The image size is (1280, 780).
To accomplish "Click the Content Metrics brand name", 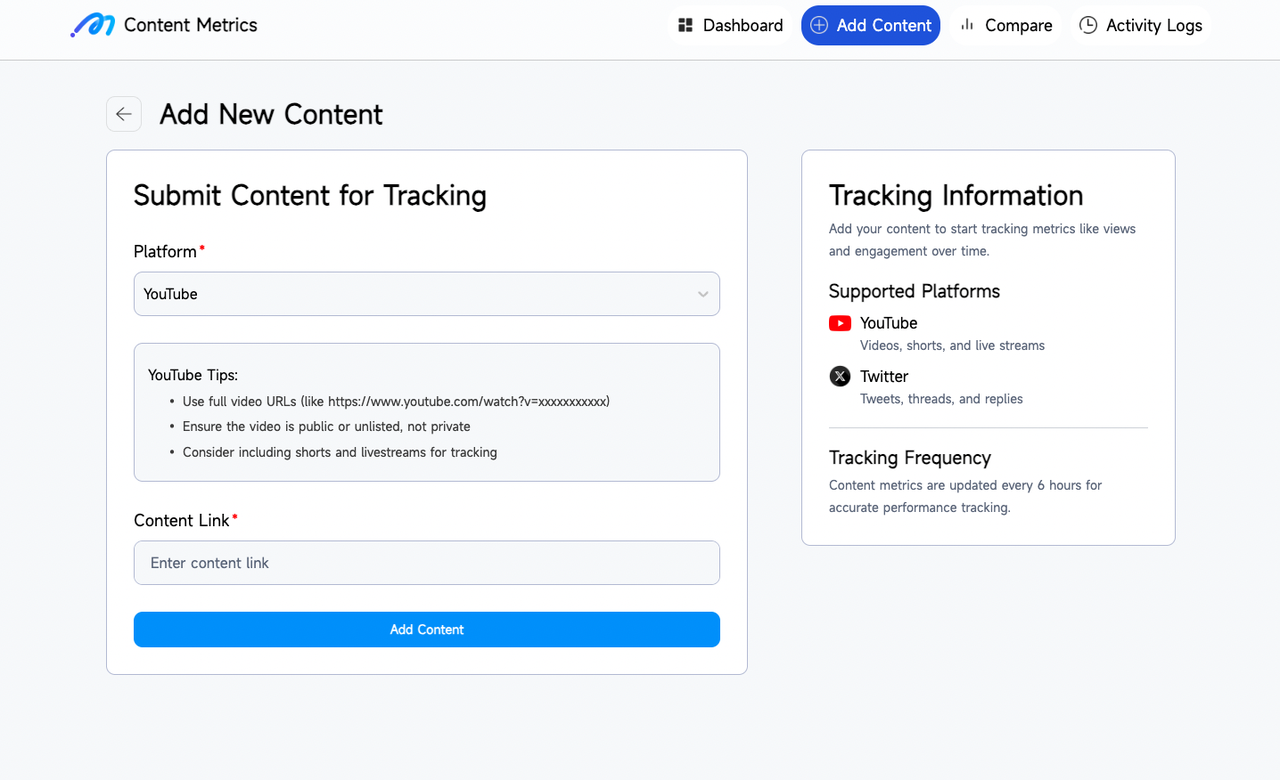I will 191,25.
